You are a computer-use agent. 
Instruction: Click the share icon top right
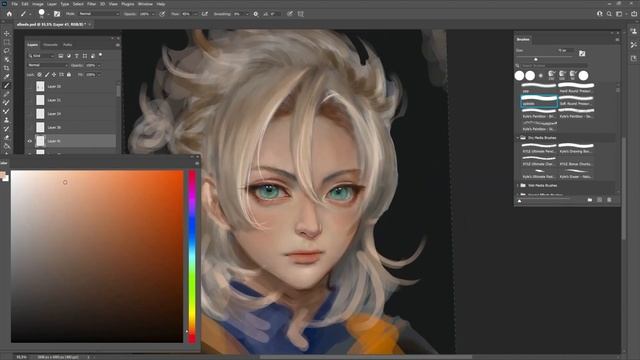pyautogui.click(x=634, y=14)
